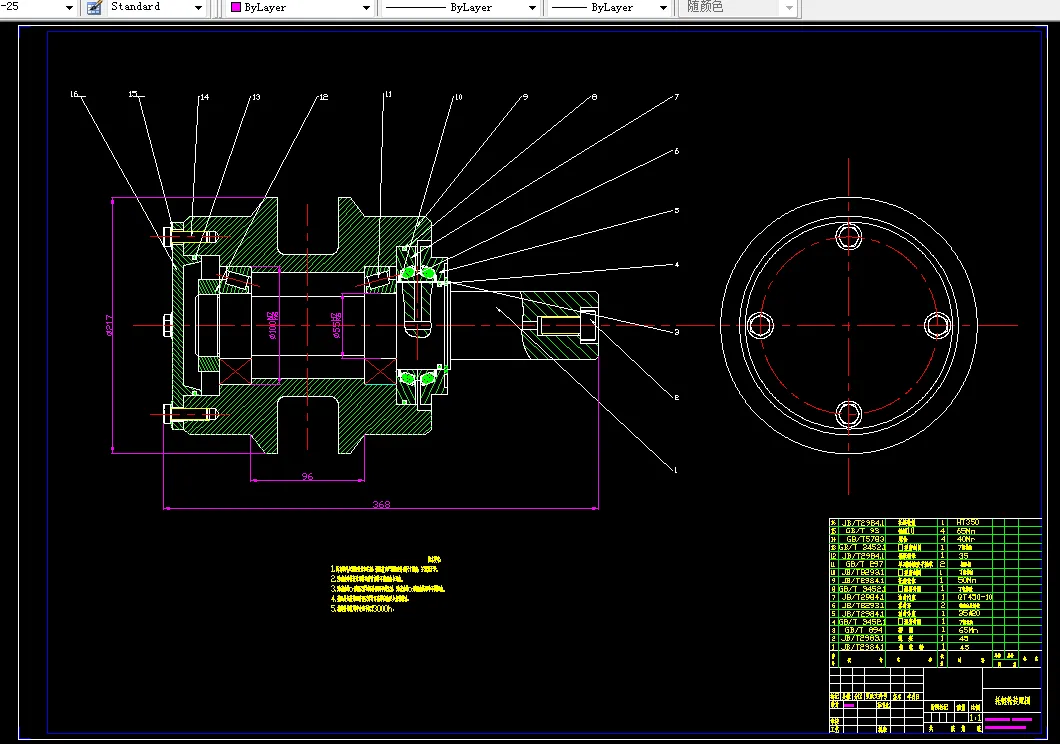
Task: Expand the "-25" dropdown list
Action: click(x=69, y=8)
